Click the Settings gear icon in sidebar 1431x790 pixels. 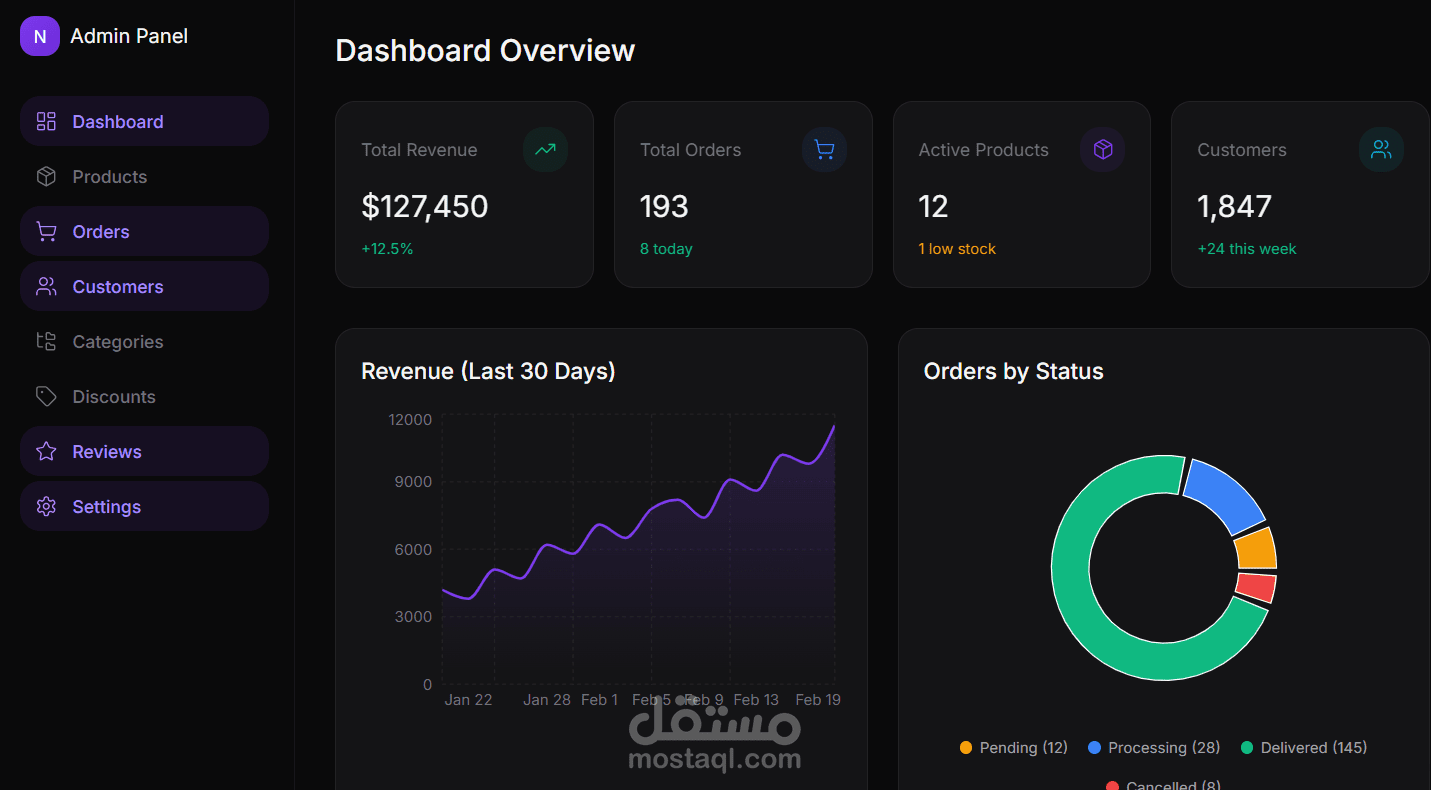click(x=46, y=506)
